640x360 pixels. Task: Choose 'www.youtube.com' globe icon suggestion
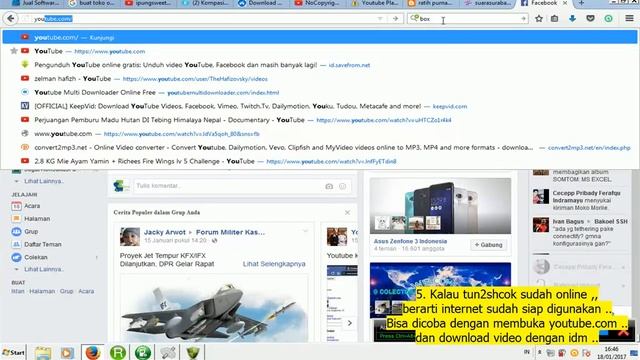pos(320,133)
